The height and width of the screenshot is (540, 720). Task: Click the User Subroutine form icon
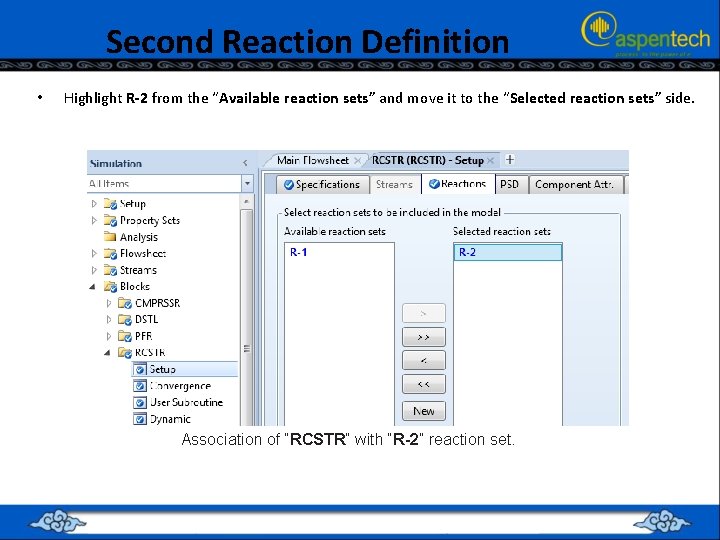[x=140, y=402]
